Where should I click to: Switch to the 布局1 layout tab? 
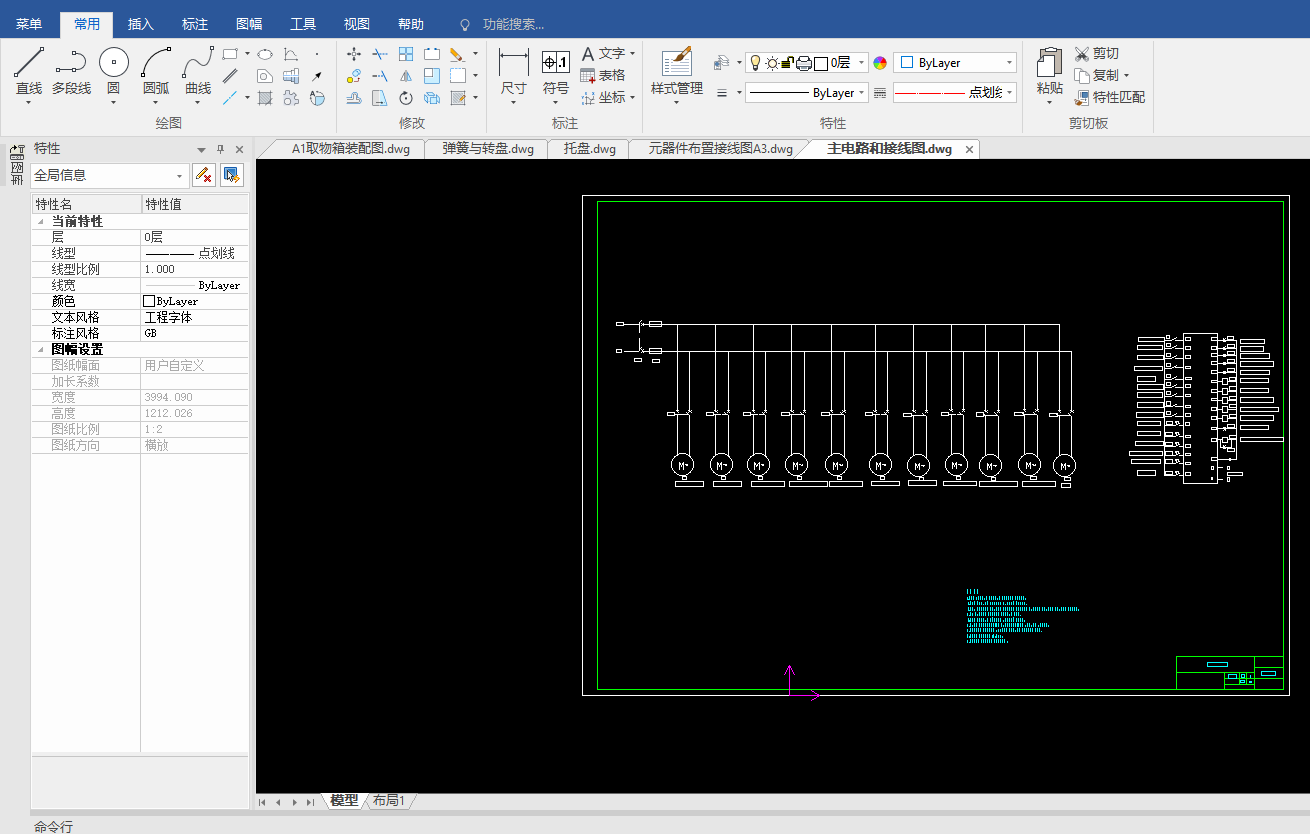click(x=389, y=801)
